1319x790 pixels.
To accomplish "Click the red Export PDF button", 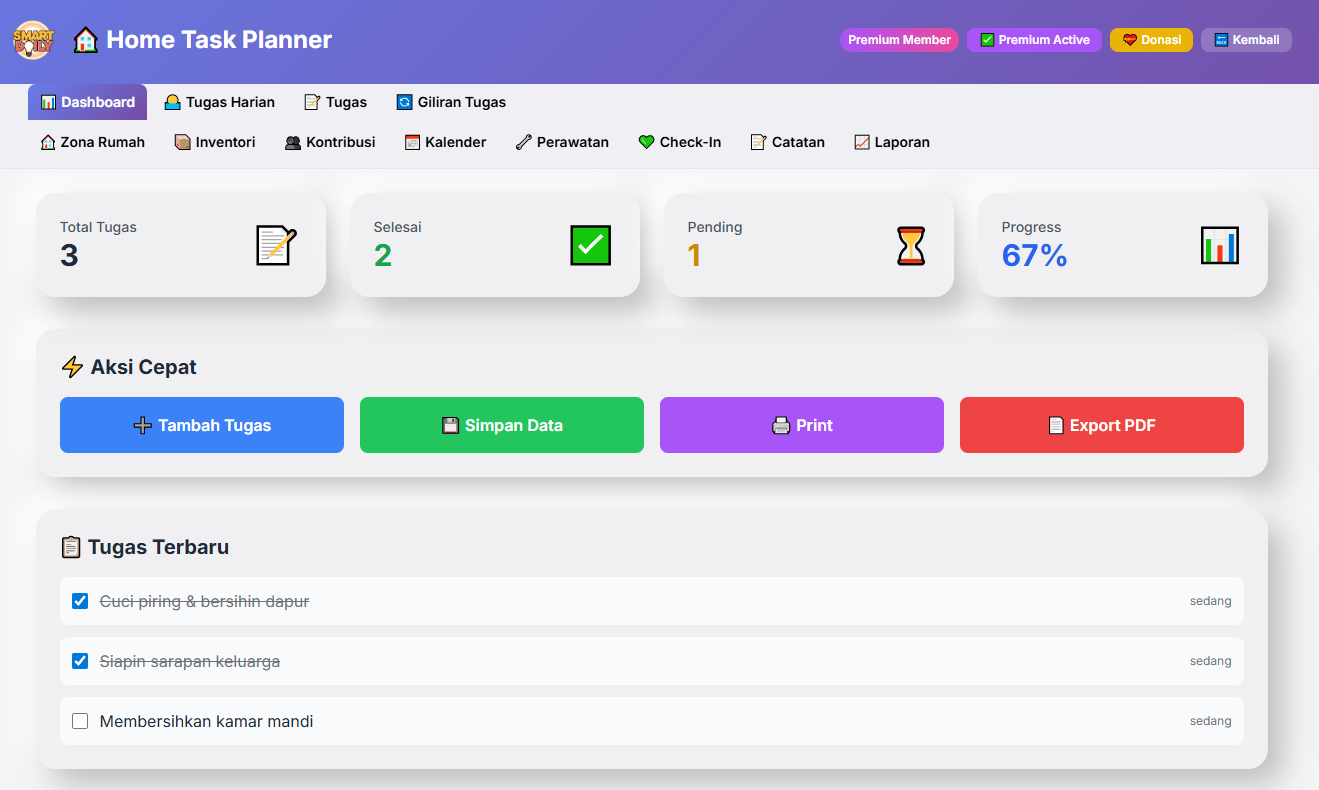I will (x=1101, y=425).
